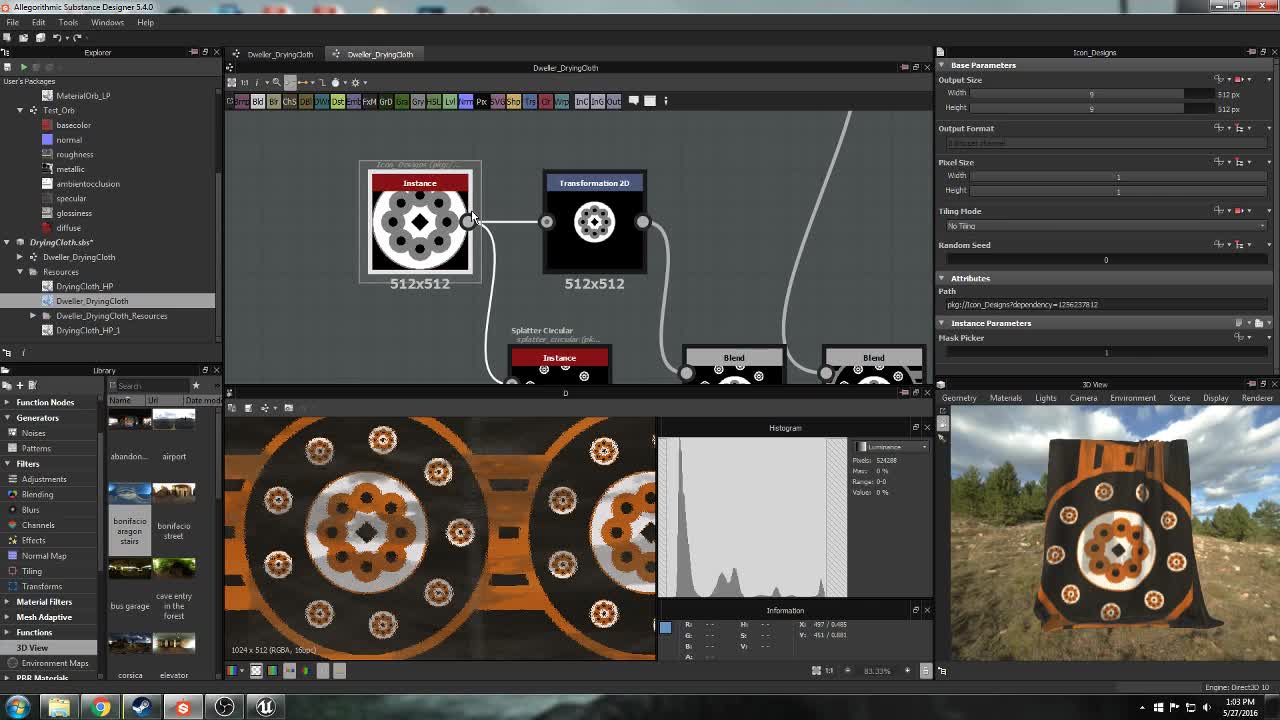Collapse the Base Parameters section
1280x720 pixels.
(x=940, y=64)
